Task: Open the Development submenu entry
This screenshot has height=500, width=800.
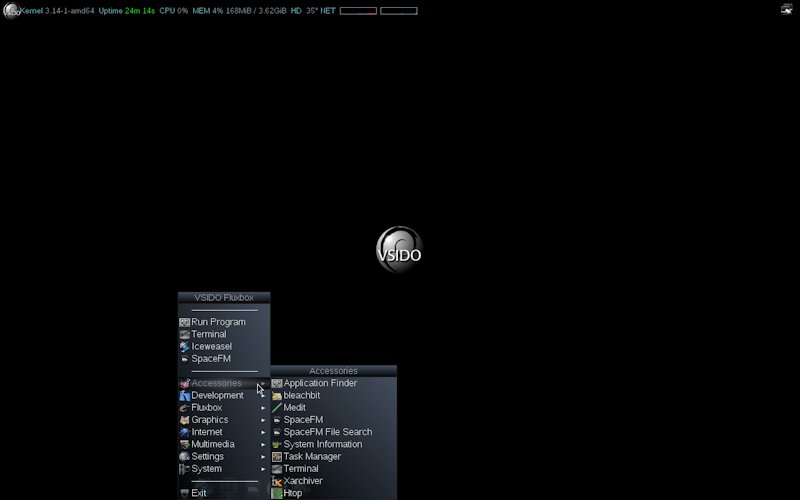Action: tap(223, 395)
